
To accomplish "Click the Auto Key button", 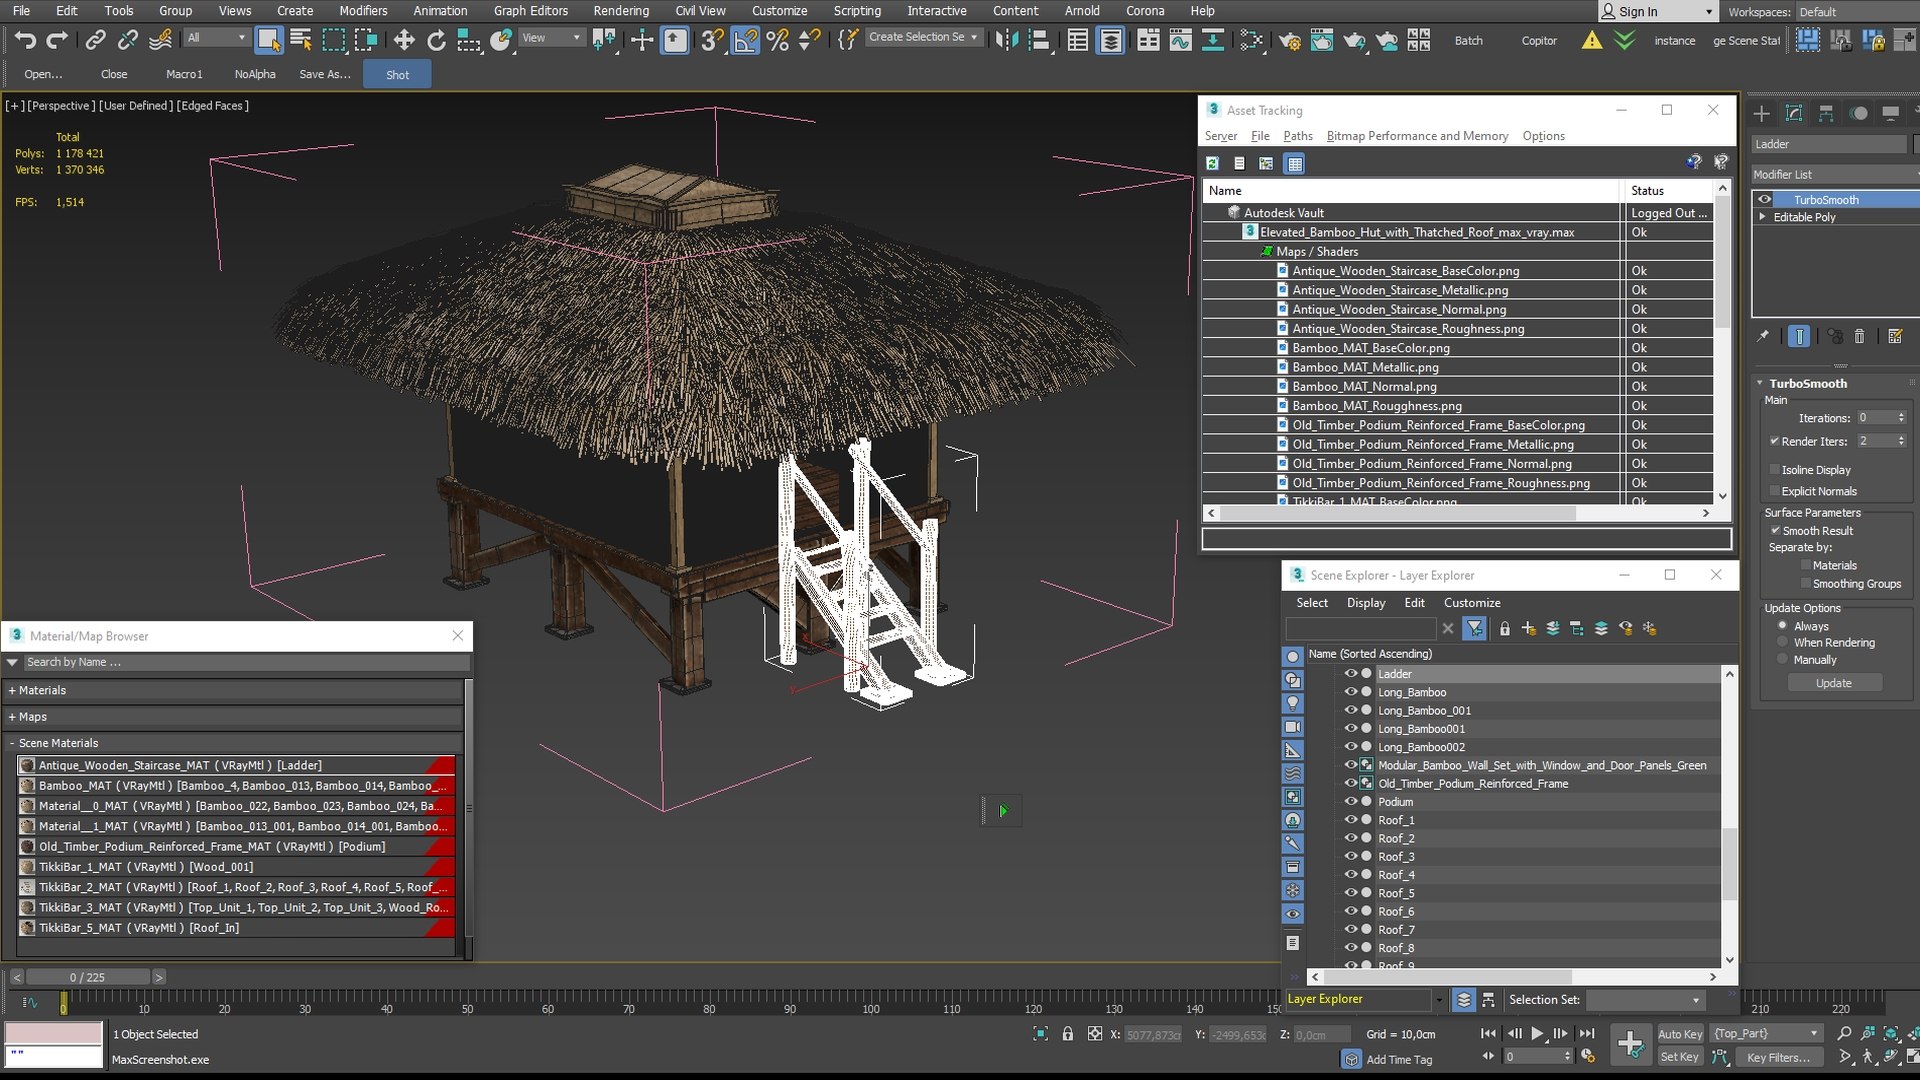I will click(1679, 1034).
